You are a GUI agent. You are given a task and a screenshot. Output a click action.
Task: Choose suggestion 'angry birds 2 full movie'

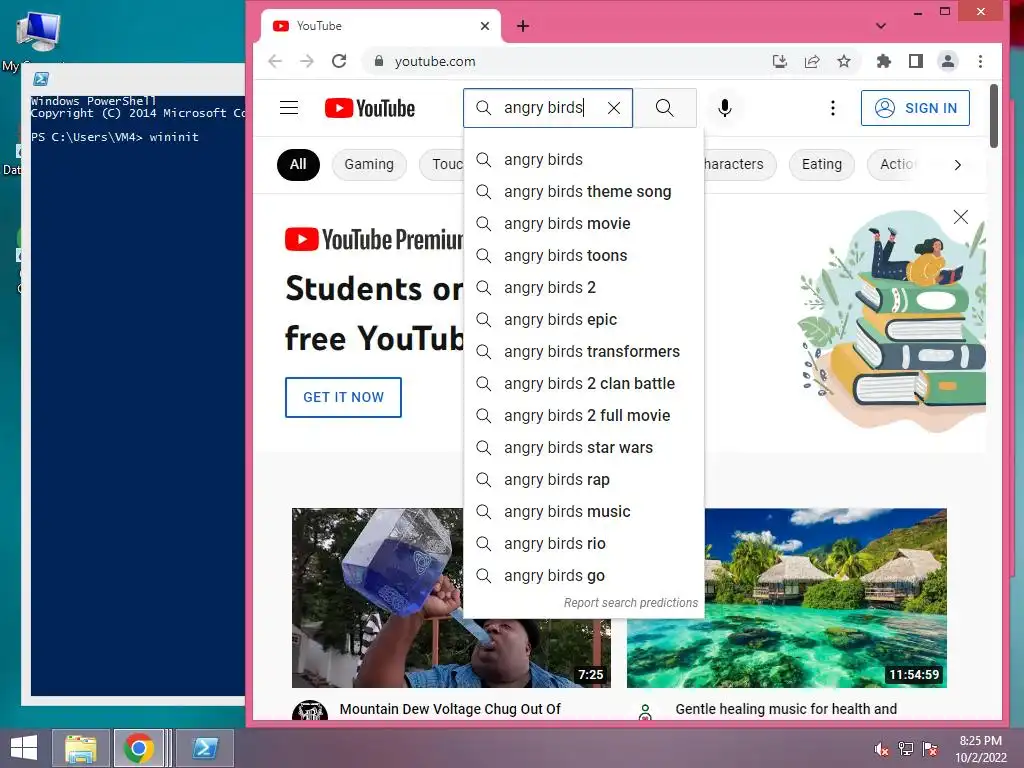coord(584,415)
